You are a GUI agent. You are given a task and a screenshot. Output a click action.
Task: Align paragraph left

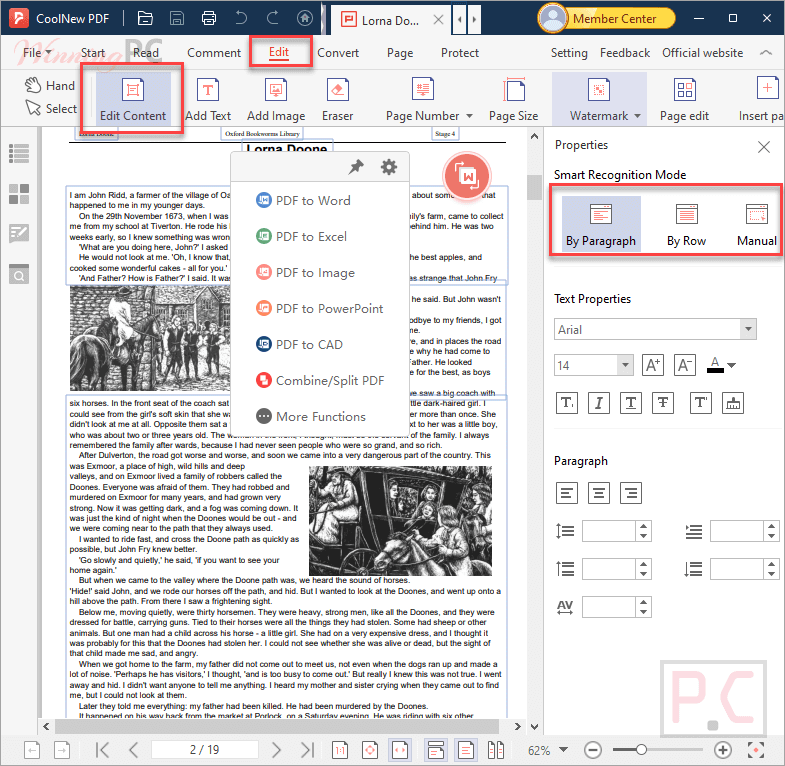click(567, 493)
